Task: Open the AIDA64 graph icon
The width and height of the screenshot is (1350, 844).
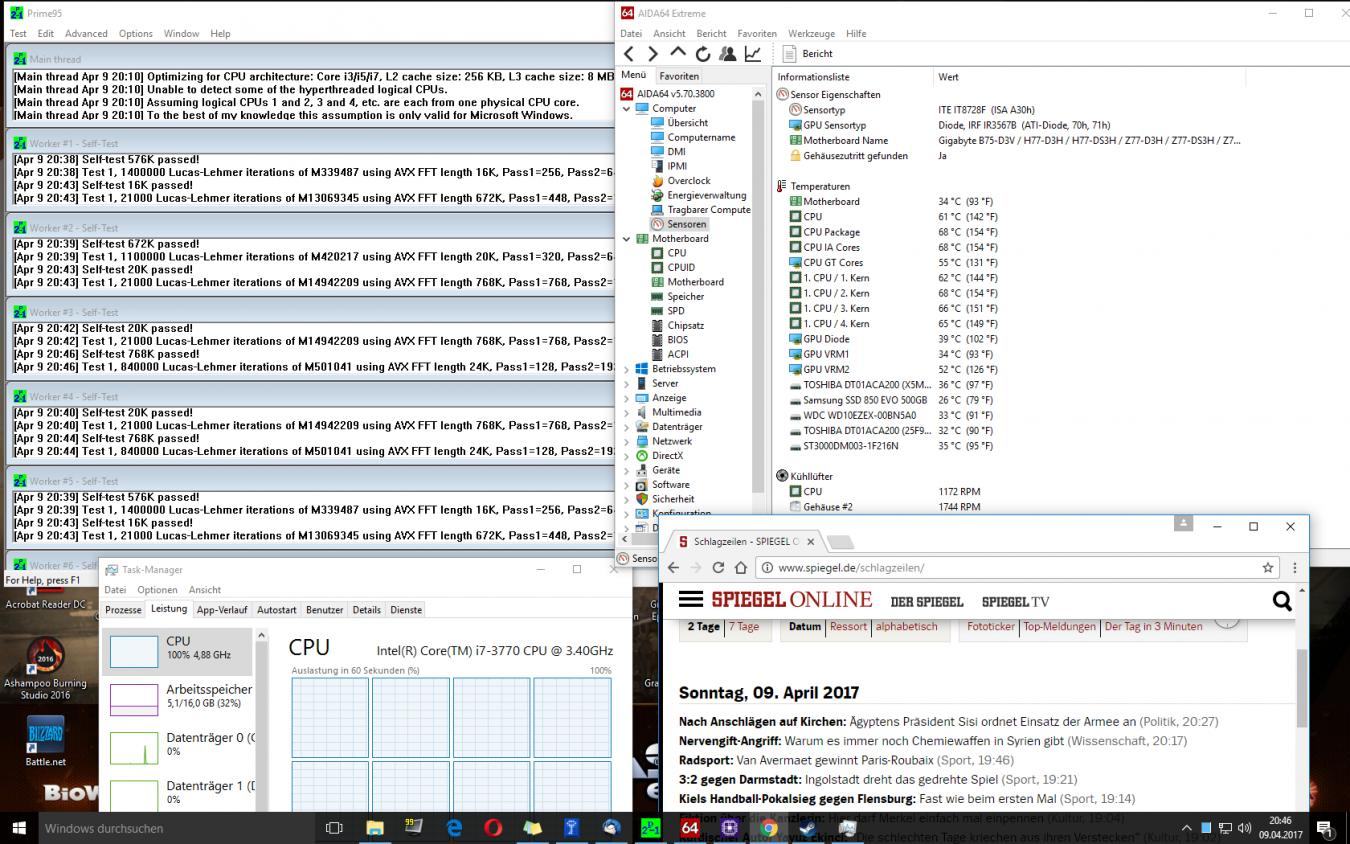Action: (752, 54)
